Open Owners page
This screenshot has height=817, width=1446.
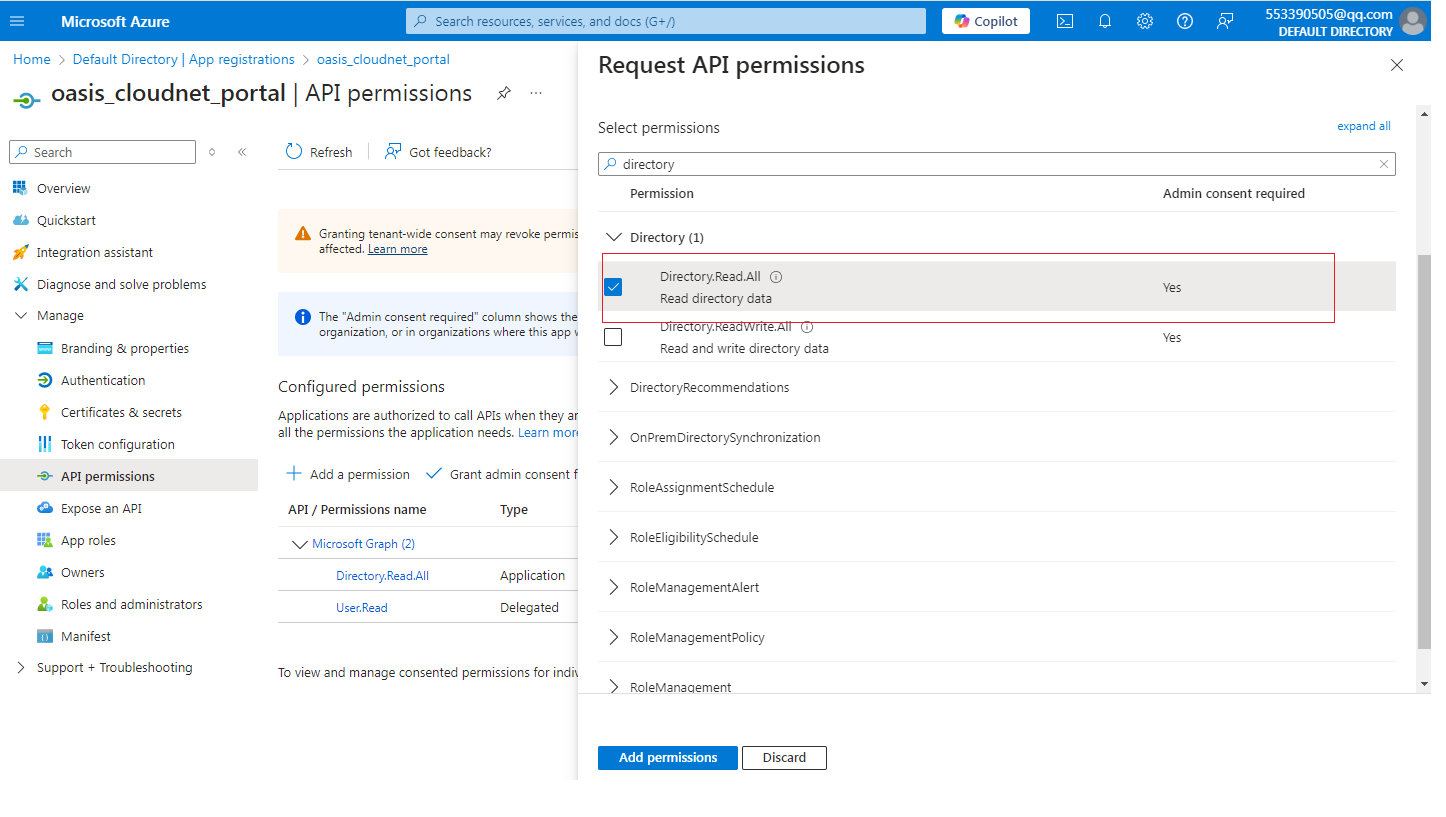coord(82,572)
